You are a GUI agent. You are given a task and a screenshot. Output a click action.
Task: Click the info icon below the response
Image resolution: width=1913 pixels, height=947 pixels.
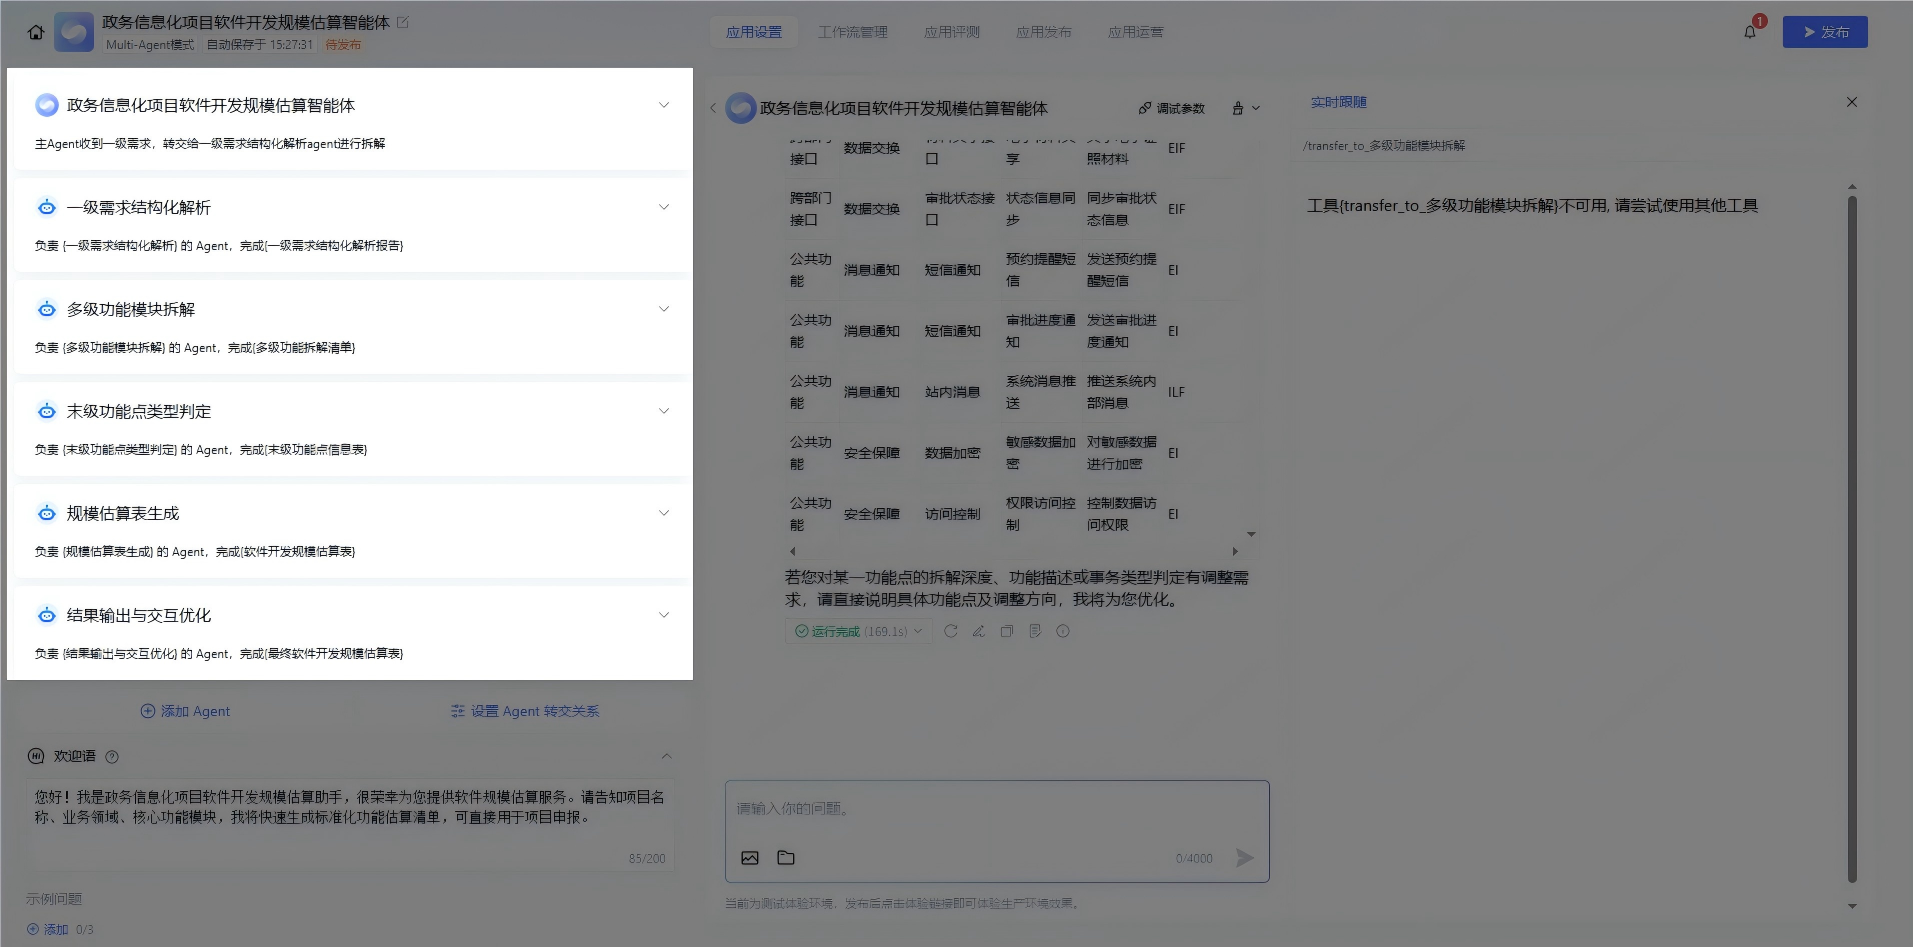click(x=1063, y=631)
